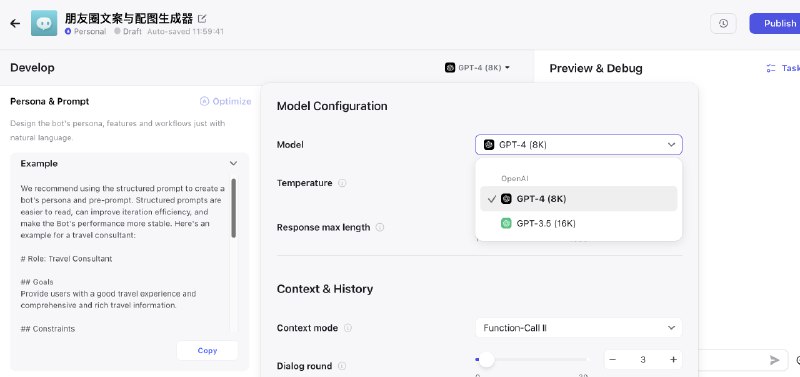Go back with the left arrow icon
Image resolution: width=800 pixels, height=377 pixels.
(15, 23)
